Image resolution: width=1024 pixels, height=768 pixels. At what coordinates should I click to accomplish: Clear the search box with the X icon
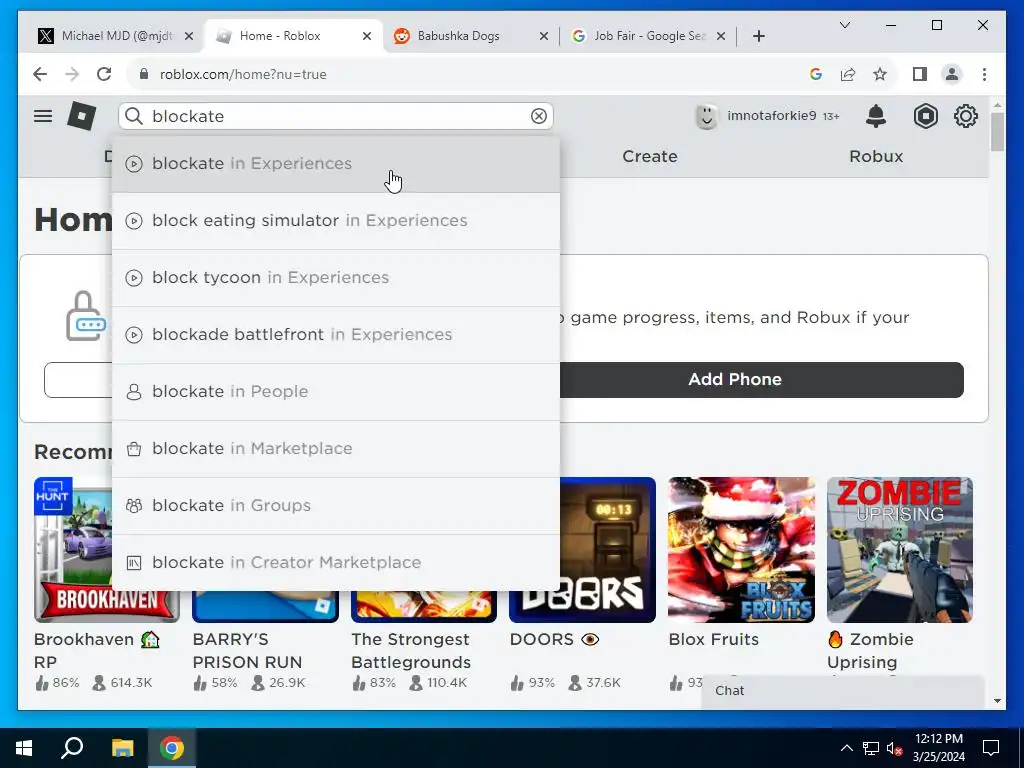pos(539,116)
